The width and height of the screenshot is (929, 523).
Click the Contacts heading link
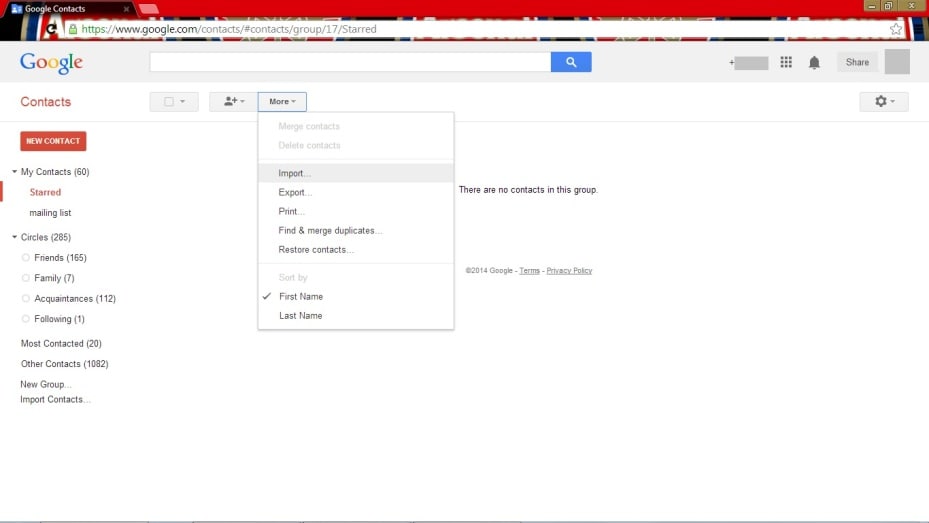(46, 102)
